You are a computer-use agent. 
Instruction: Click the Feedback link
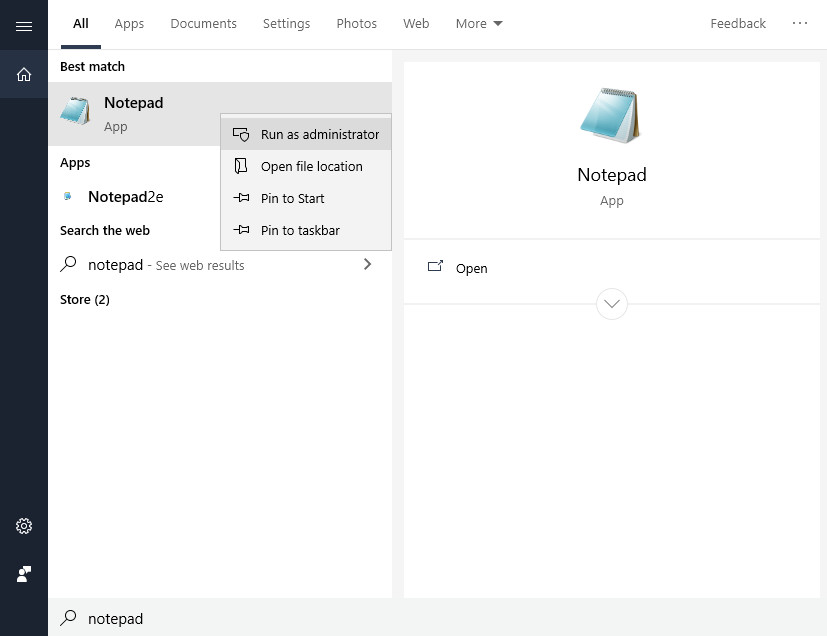tap(738, 24)
